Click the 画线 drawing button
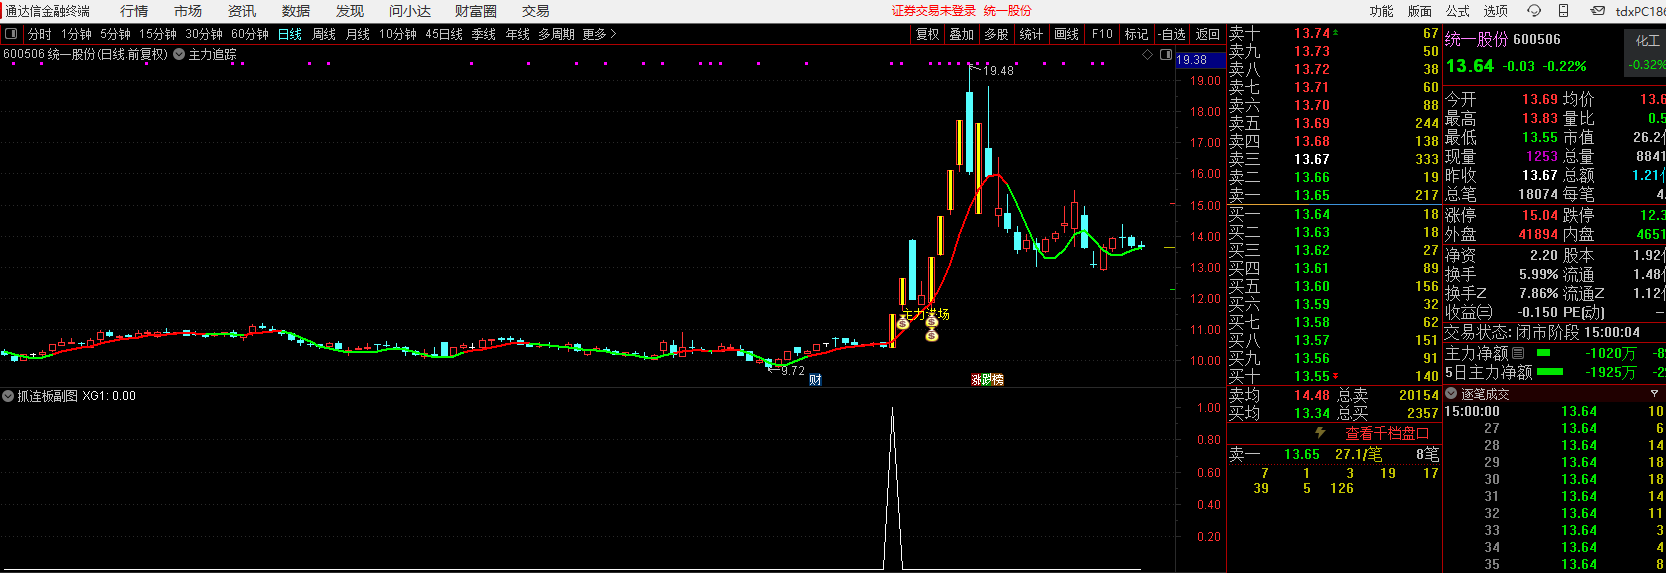The image size is (1666, 573). pyautogui.click(x=1067, y=34)
